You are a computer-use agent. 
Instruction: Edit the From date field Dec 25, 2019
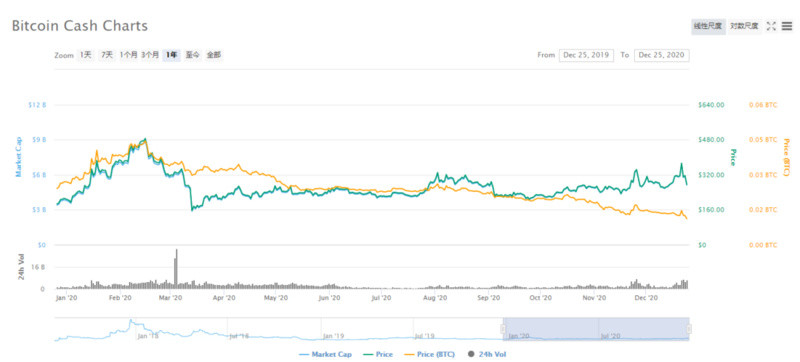pos(586,55)
